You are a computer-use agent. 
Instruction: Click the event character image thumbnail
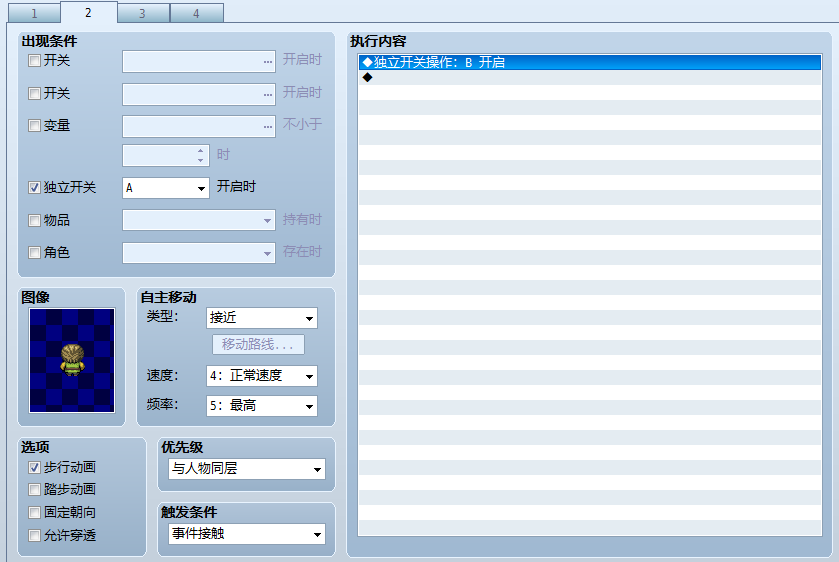point(72,360)
